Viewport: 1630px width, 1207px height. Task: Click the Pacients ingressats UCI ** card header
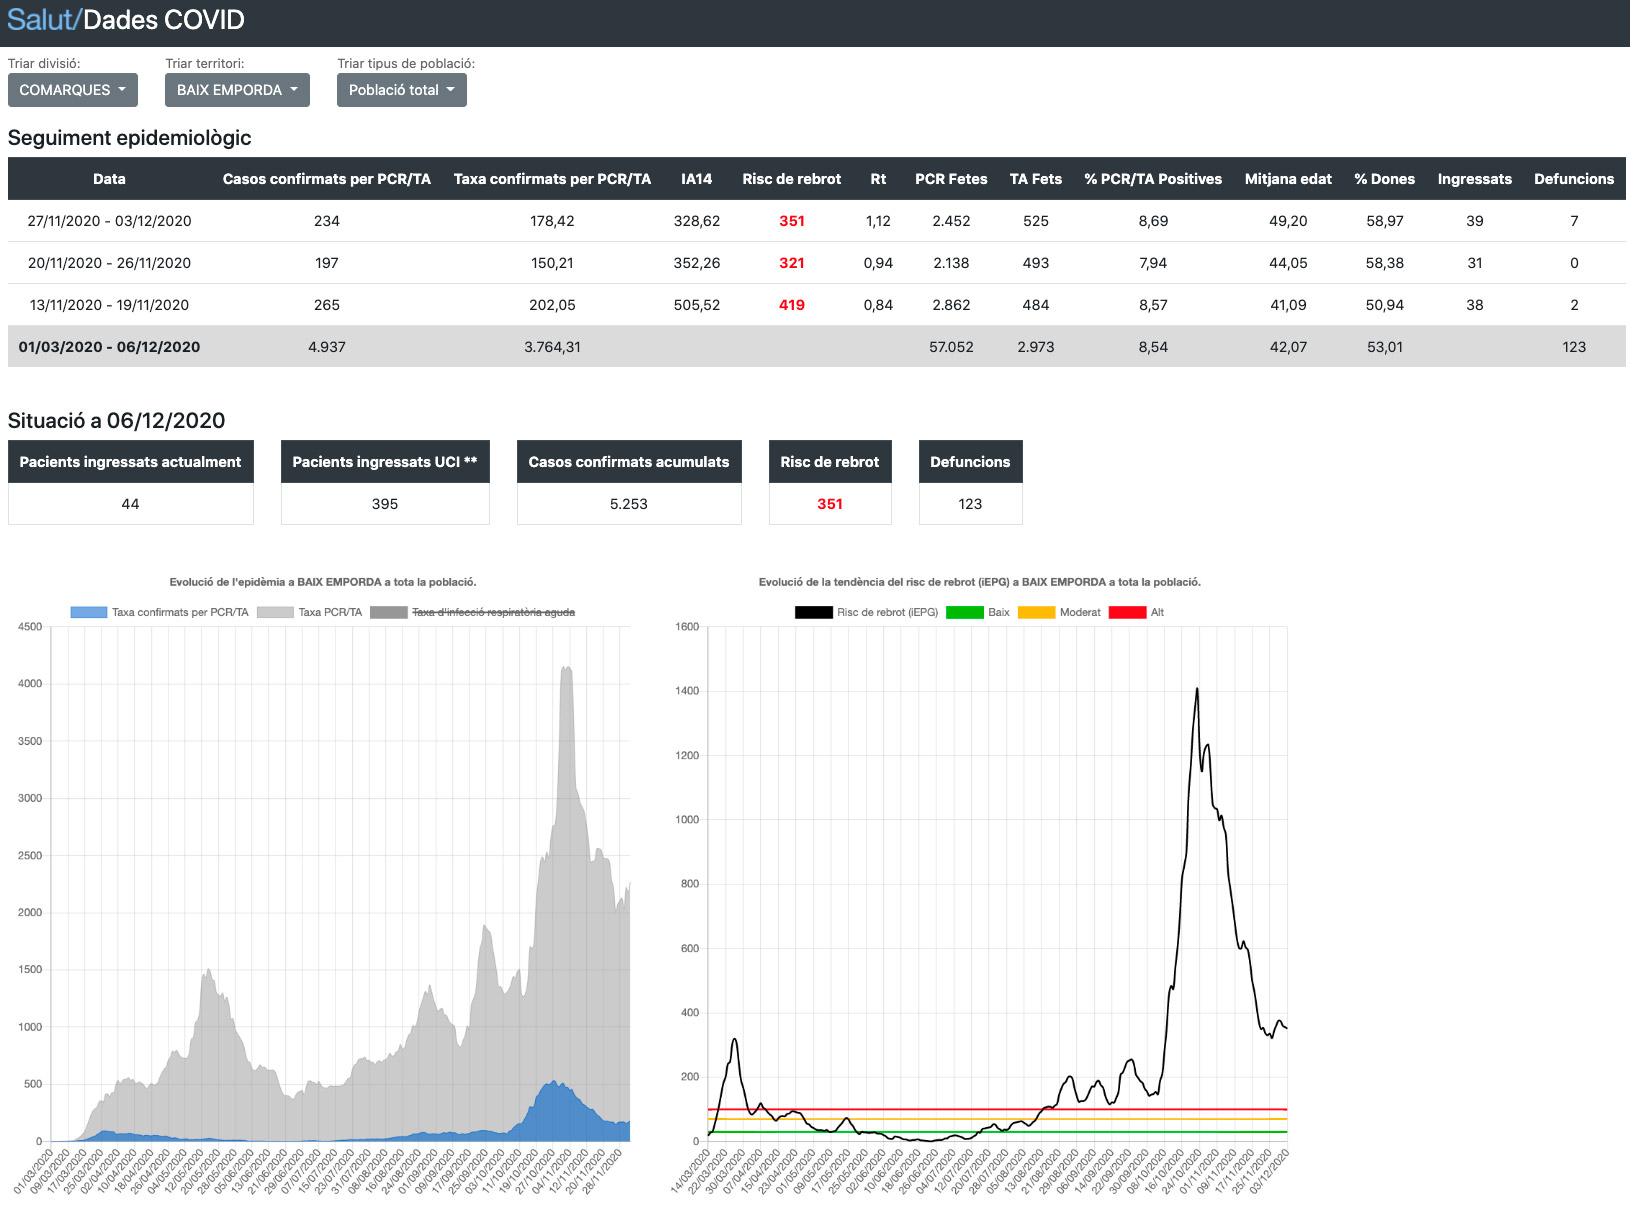(385, 462)
